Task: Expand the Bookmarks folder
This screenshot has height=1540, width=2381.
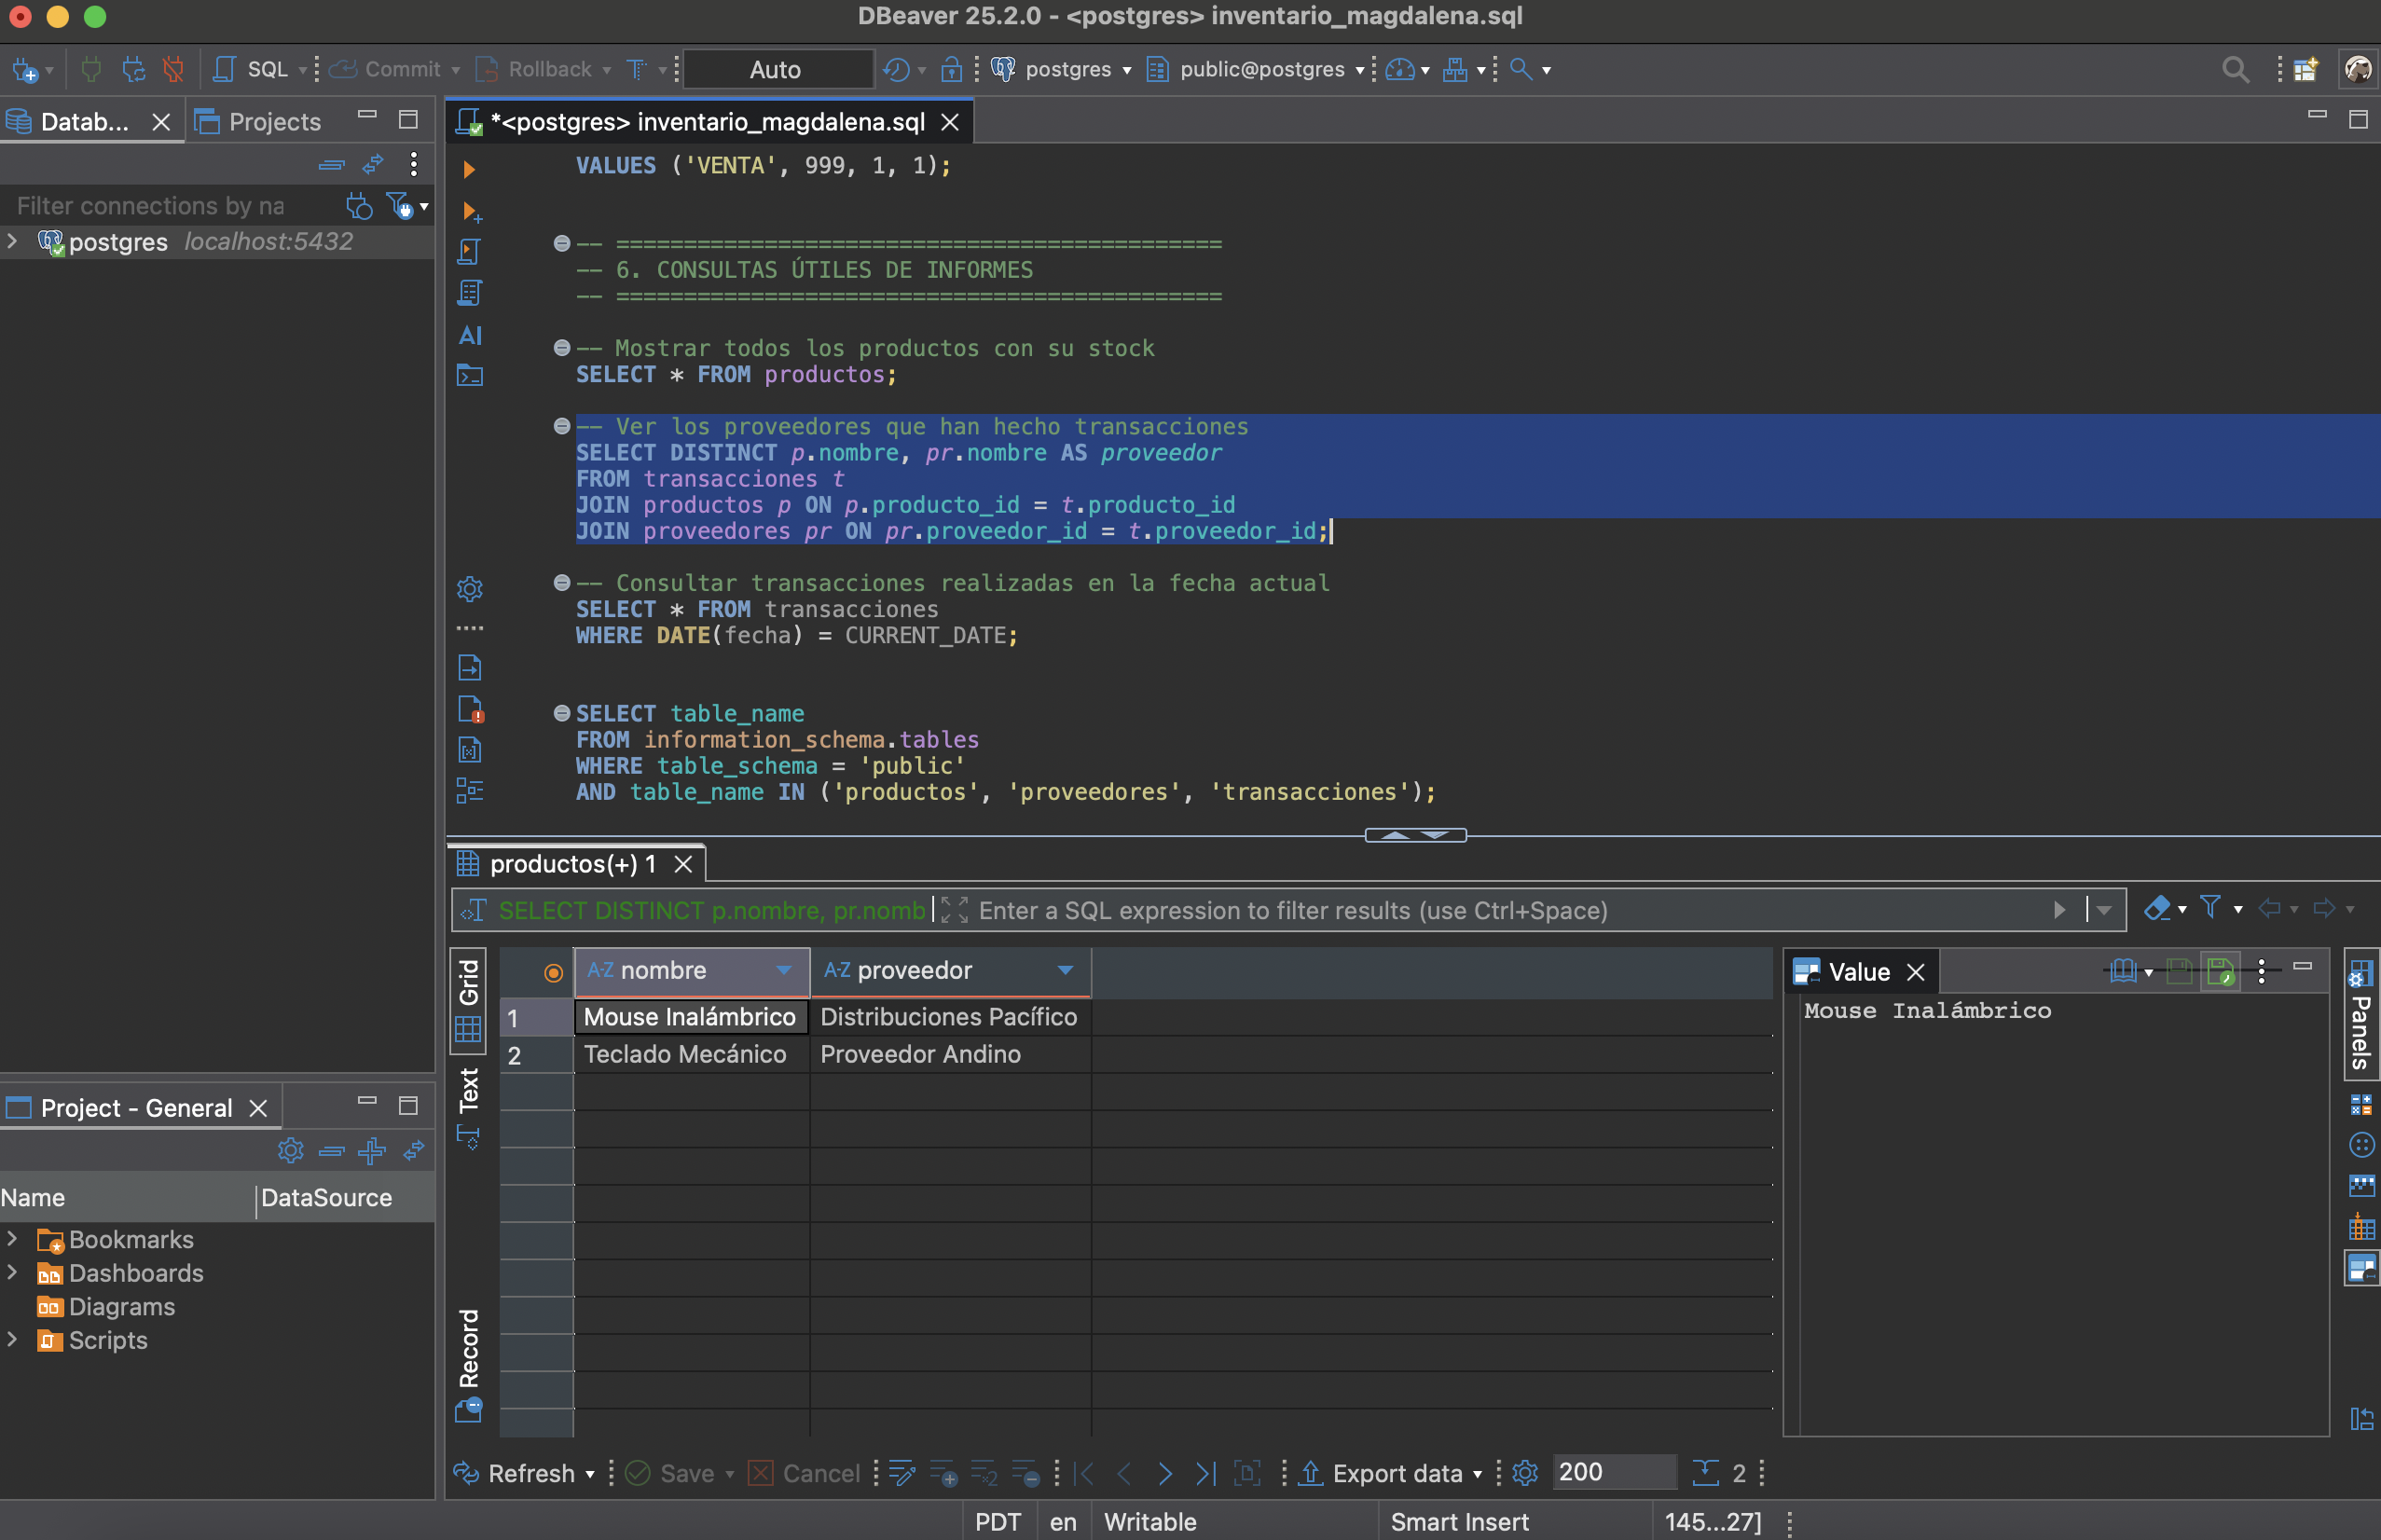Action: [12, 1239]
